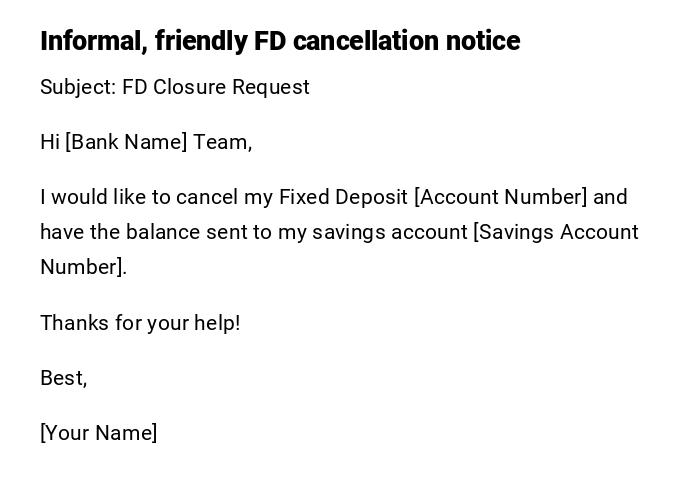
Task: Click the "[Your Name]" placeholder
Action: 99,433
